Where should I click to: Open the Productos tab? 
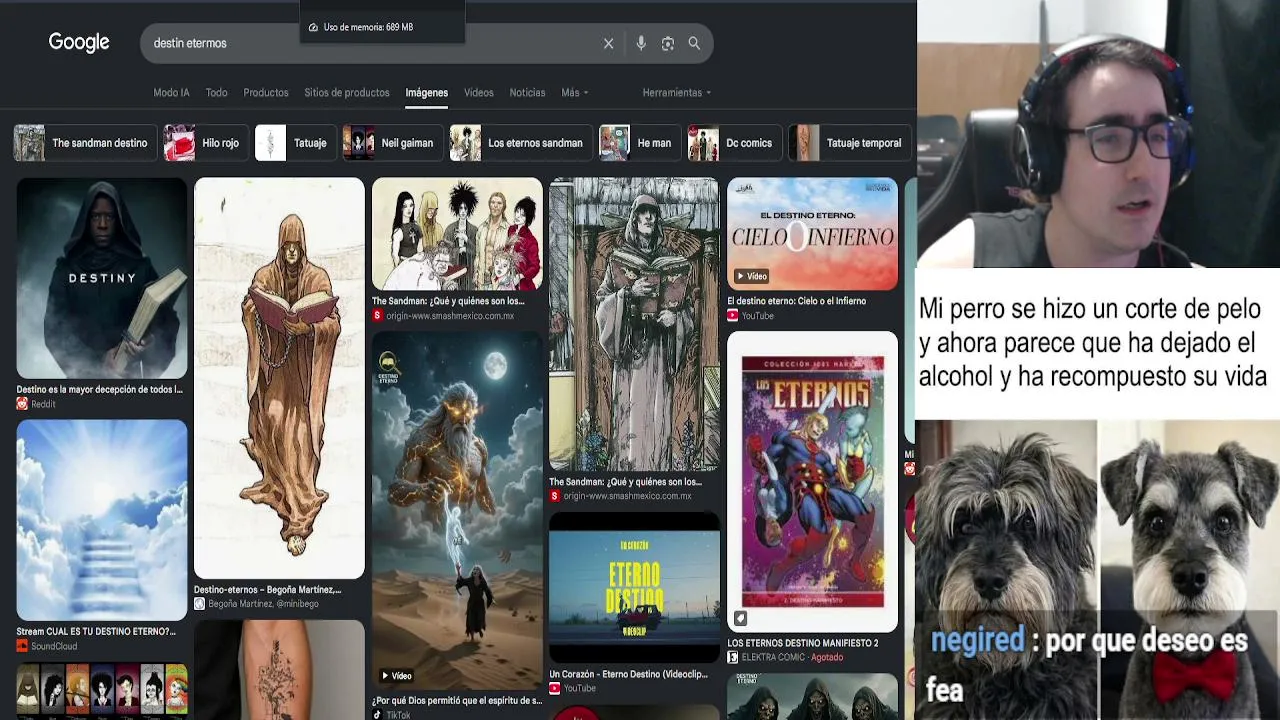click(266, 92)
